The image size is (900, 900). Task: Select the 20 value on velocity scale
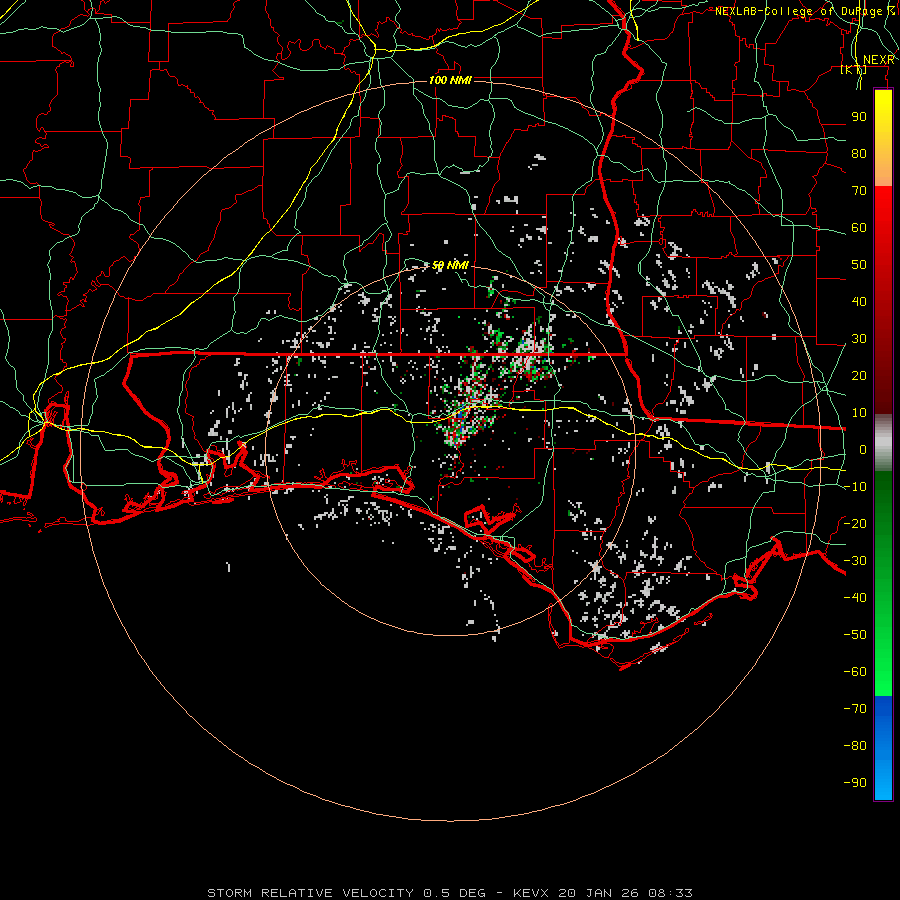coord(859,375)
